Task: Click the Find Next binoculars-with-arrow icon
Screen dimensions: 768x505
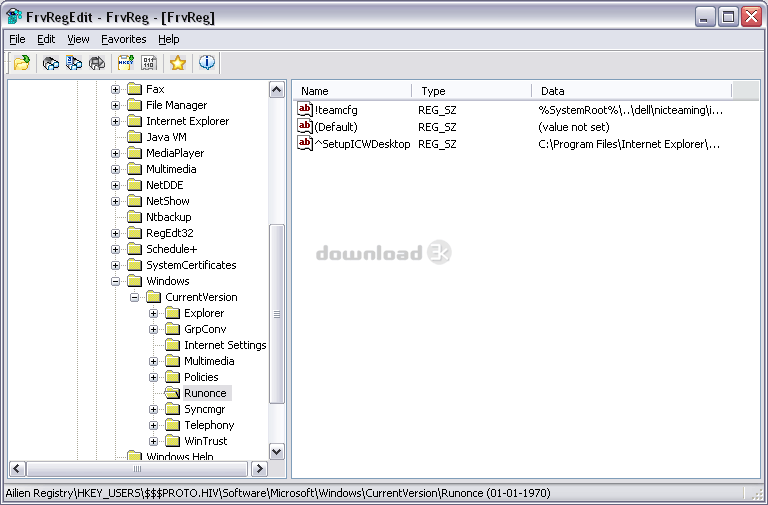Action: coord(97,63)
